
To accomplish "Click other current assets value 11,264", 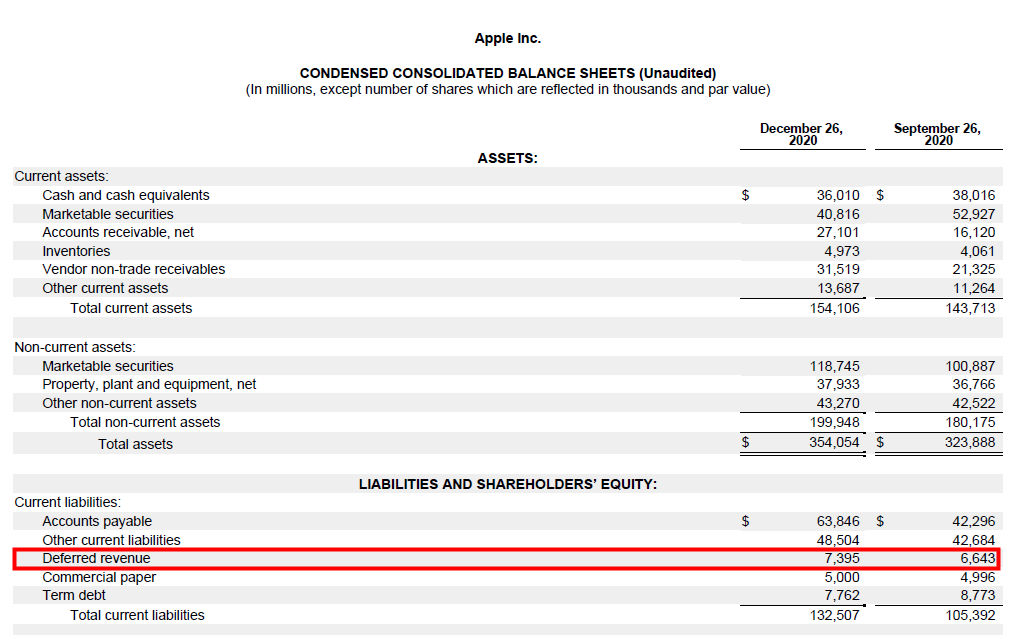I will (973, 288).
